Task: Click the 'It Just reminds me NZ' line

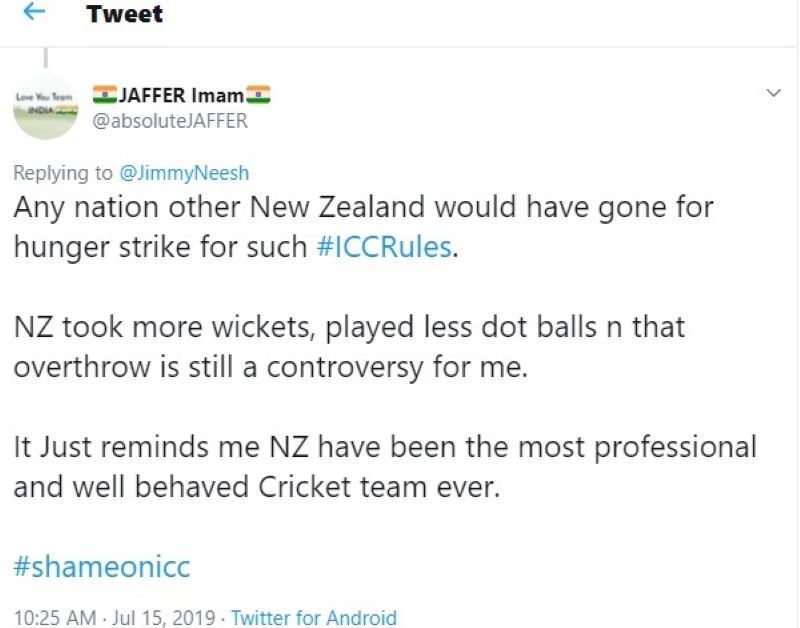Action: tap(384, 446)
